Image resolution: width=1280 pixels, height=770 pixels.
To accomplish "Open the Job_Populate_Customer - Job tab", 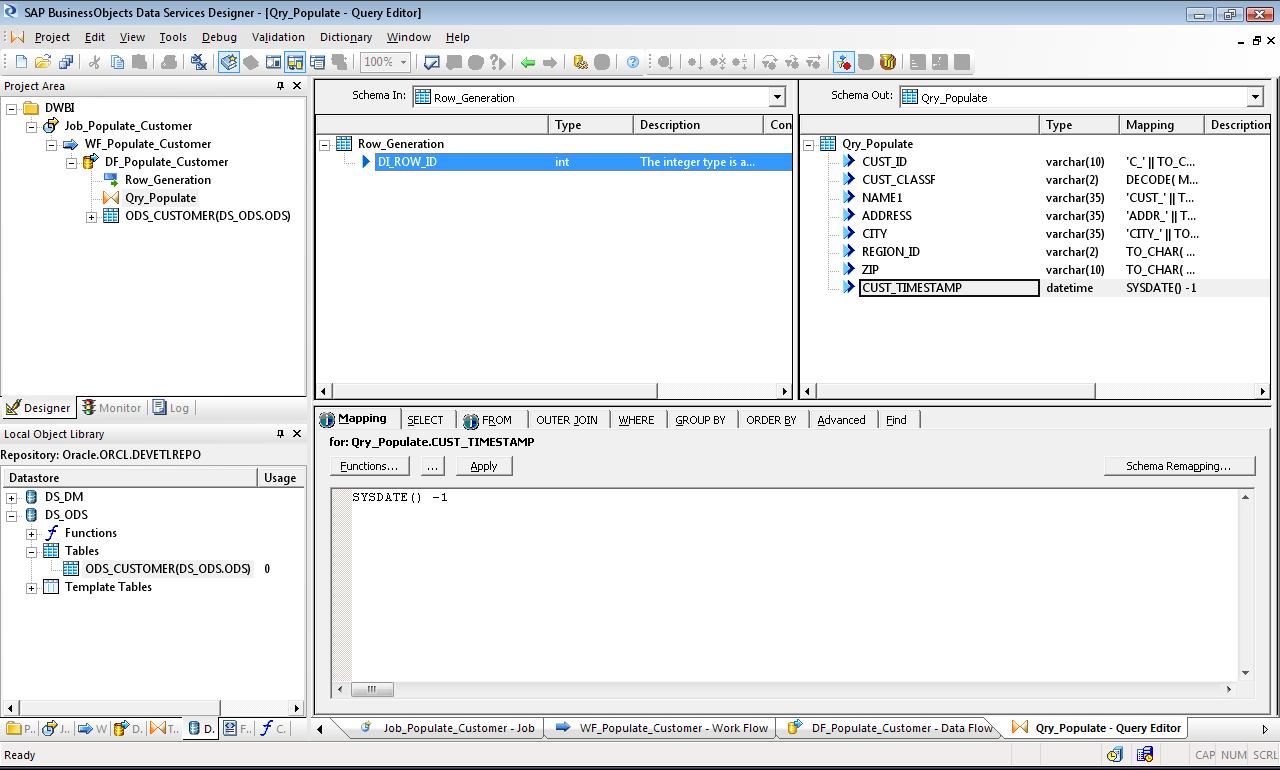I will coord(448,728).
